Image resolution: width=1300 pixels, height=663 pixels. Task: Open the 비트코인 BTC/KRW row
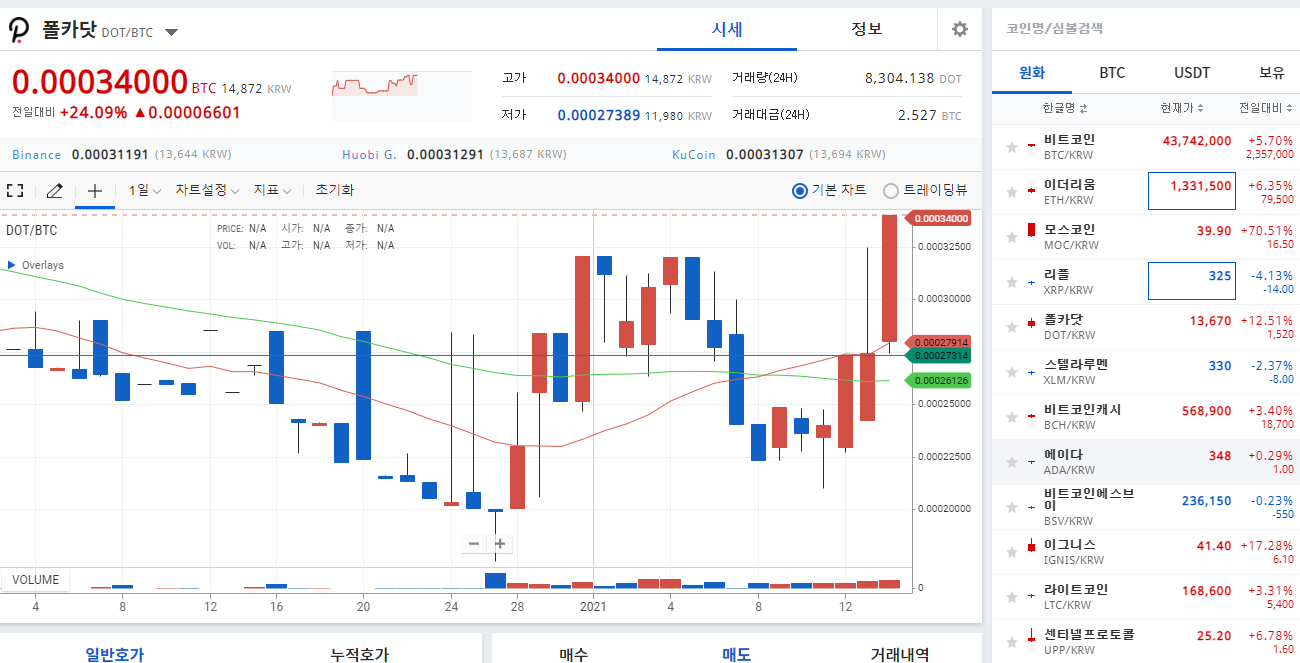[x=1146, y=147]
